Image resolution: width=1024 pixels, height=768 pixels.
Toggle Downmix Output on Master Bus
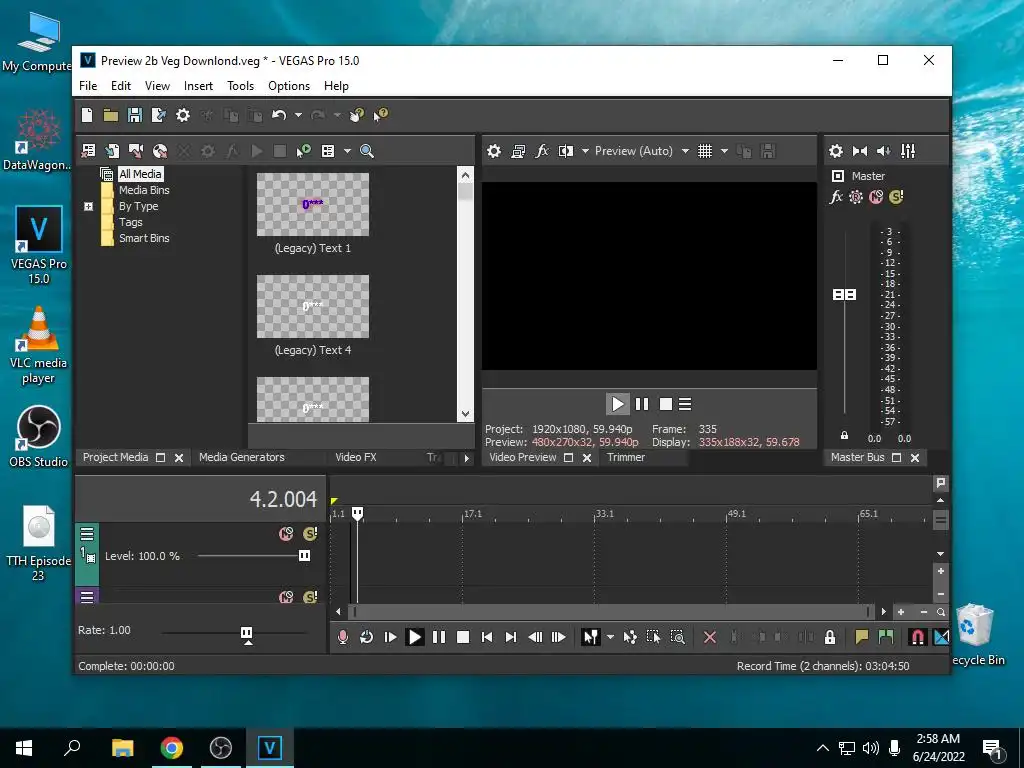(859, 151)
